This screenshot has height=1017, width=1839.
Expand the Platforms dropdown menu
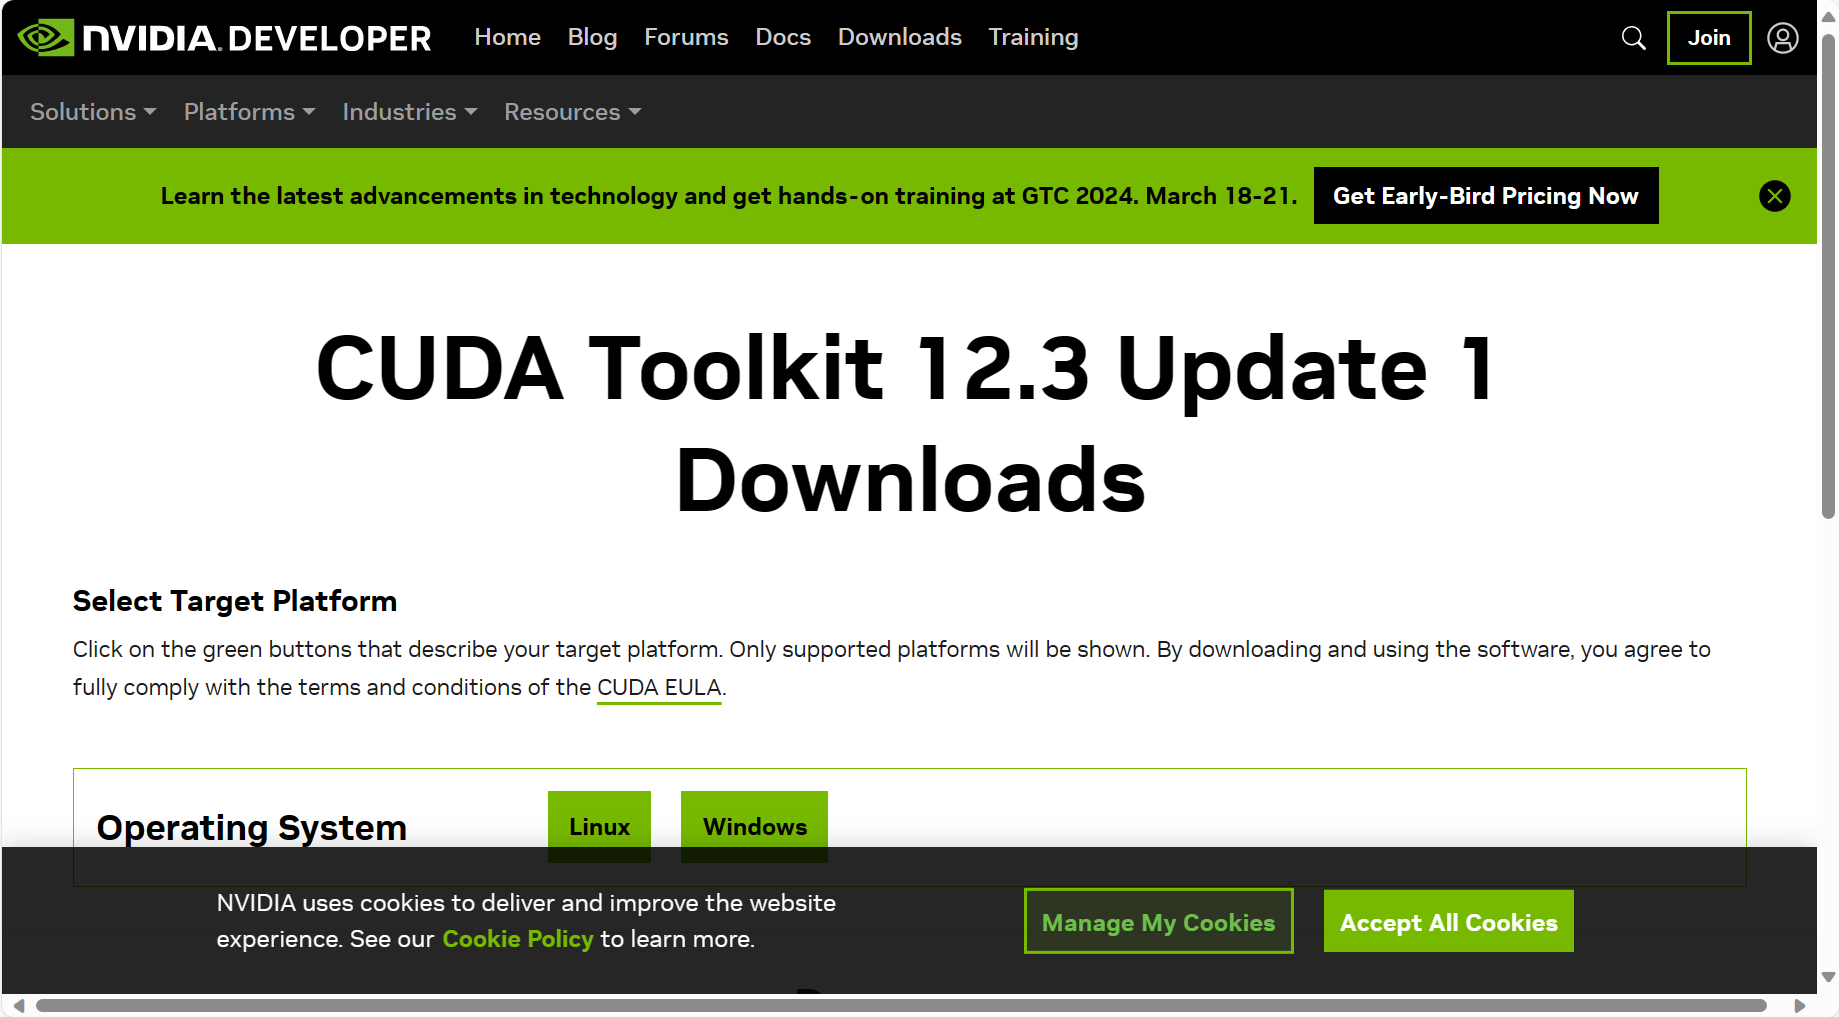tap(250, 112)
